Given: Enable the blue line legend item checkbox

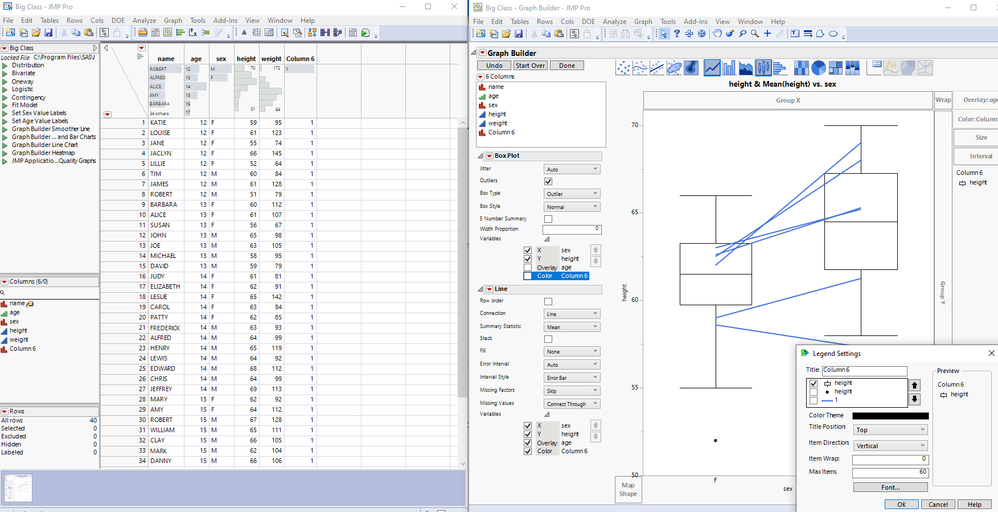Looking at the screenshot, I should coord(813,400).
